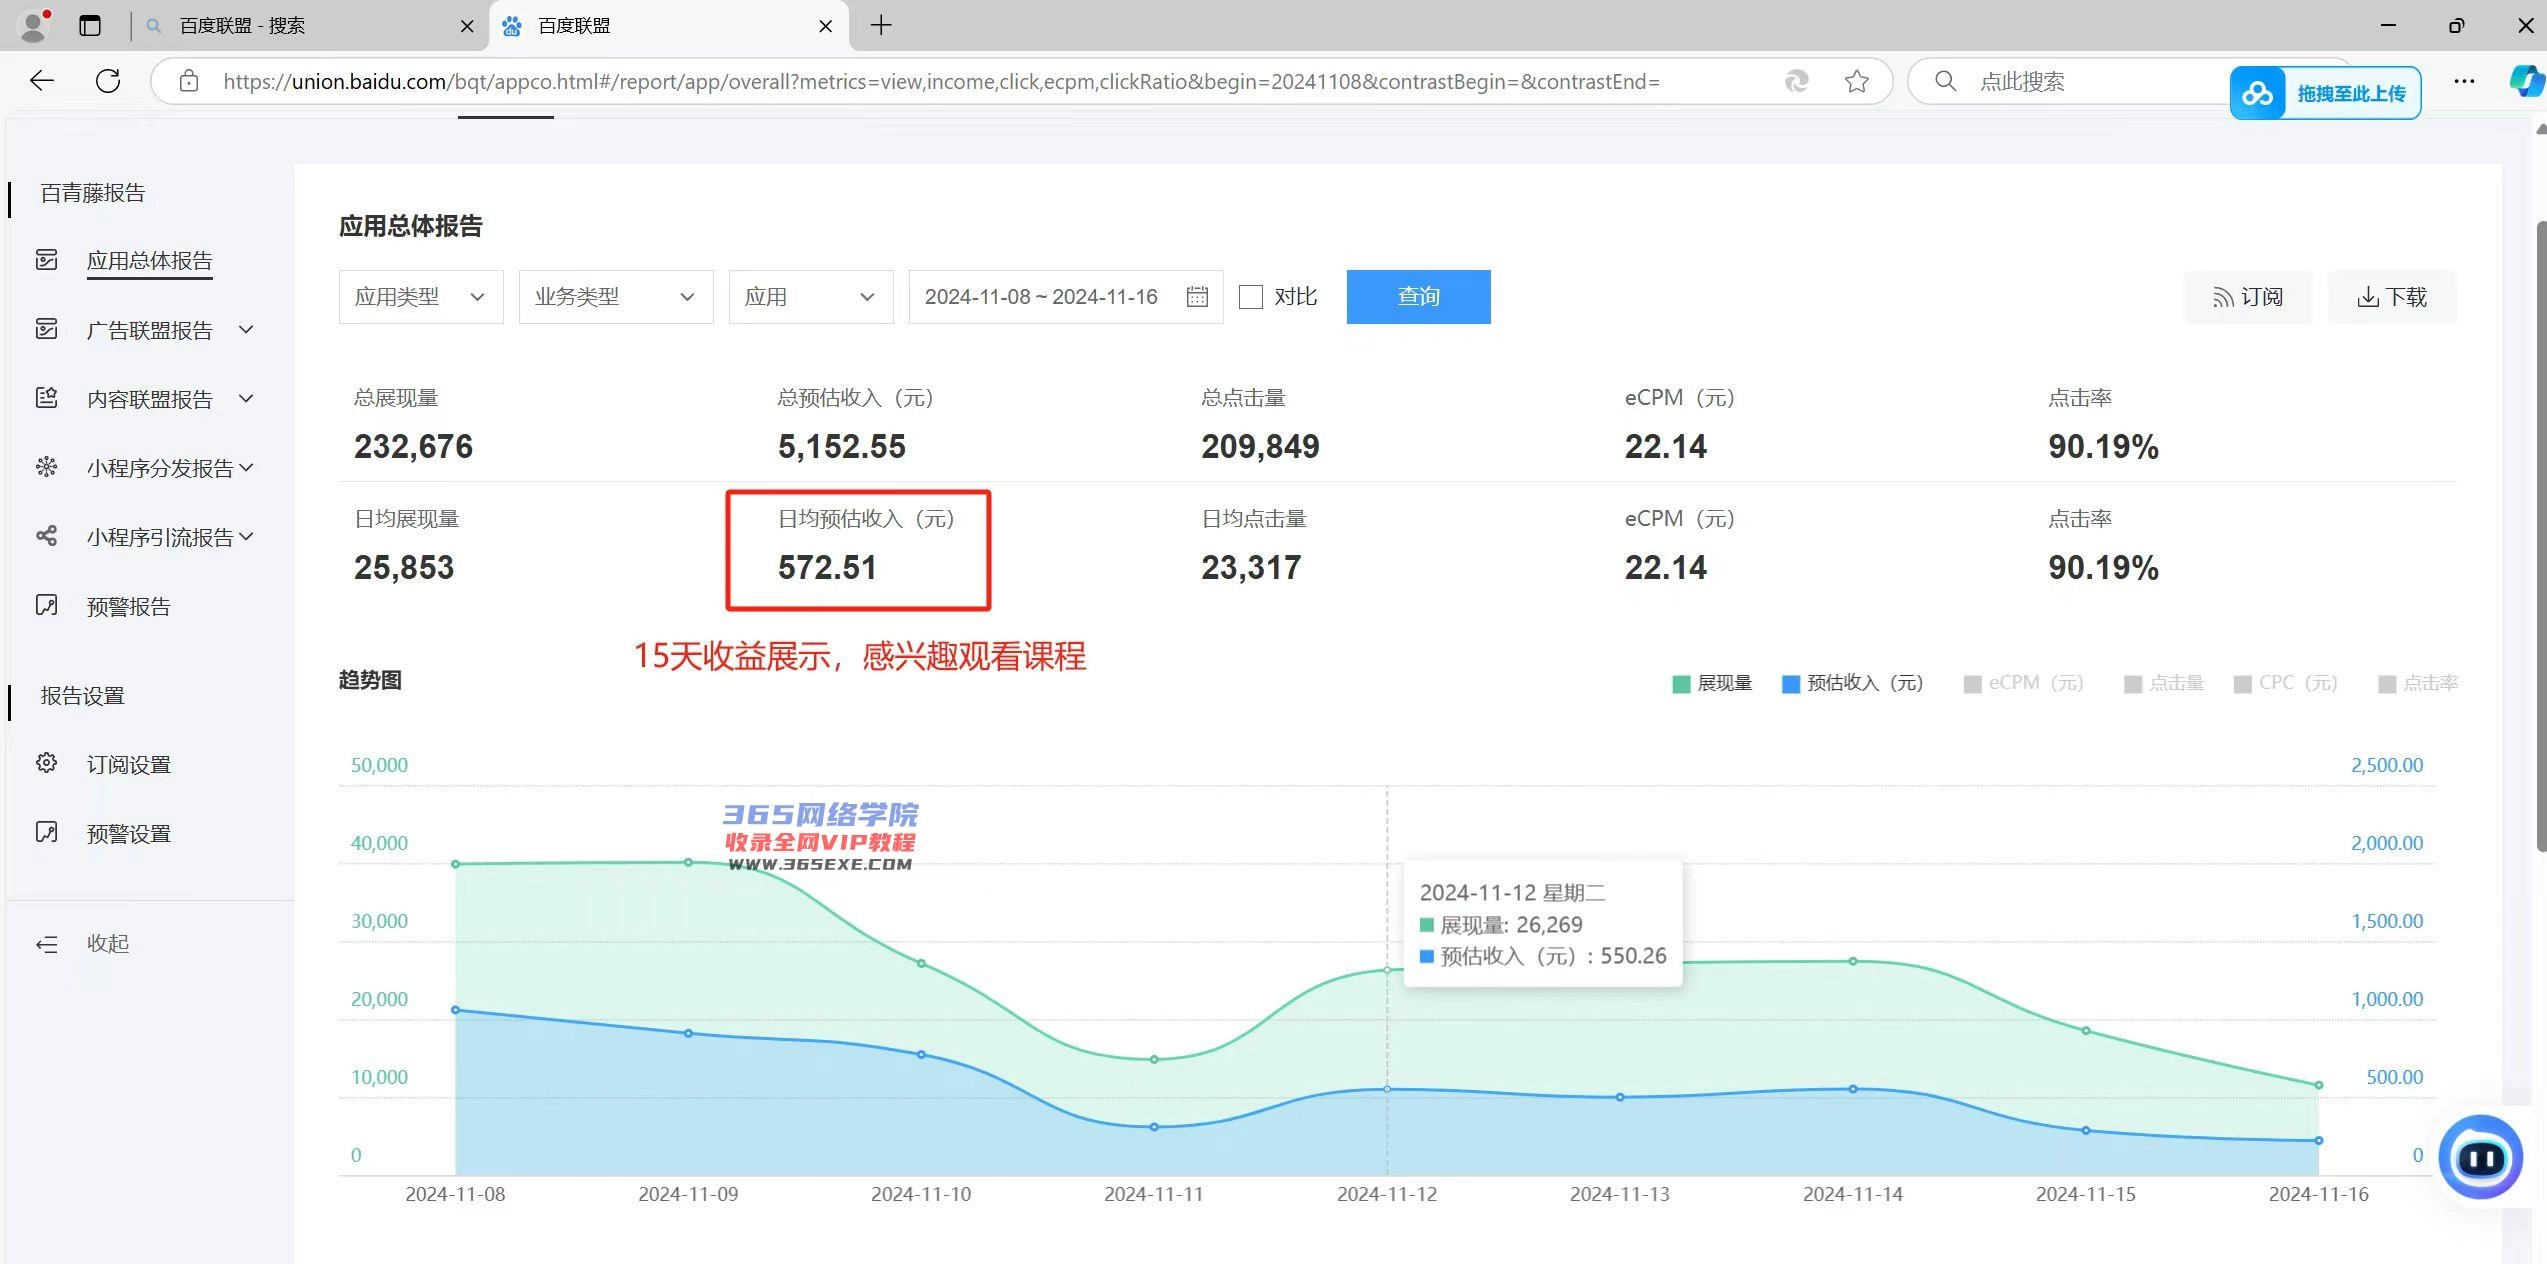Open the 业务类型 dropdown

615,297
